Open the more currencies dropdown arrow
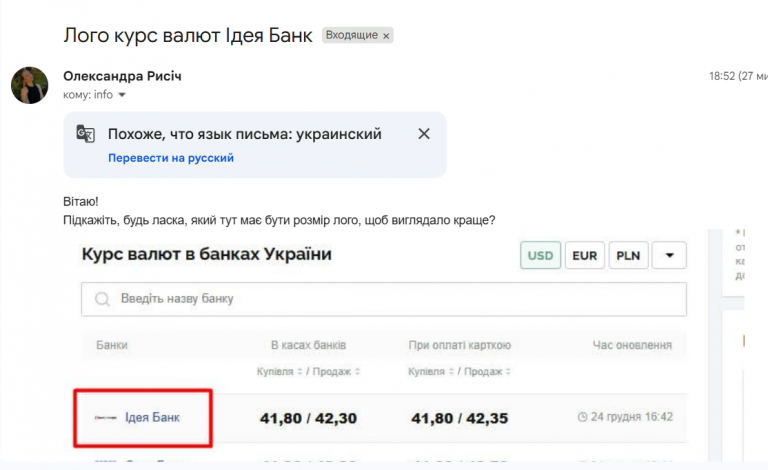 [x=670, y=256]
